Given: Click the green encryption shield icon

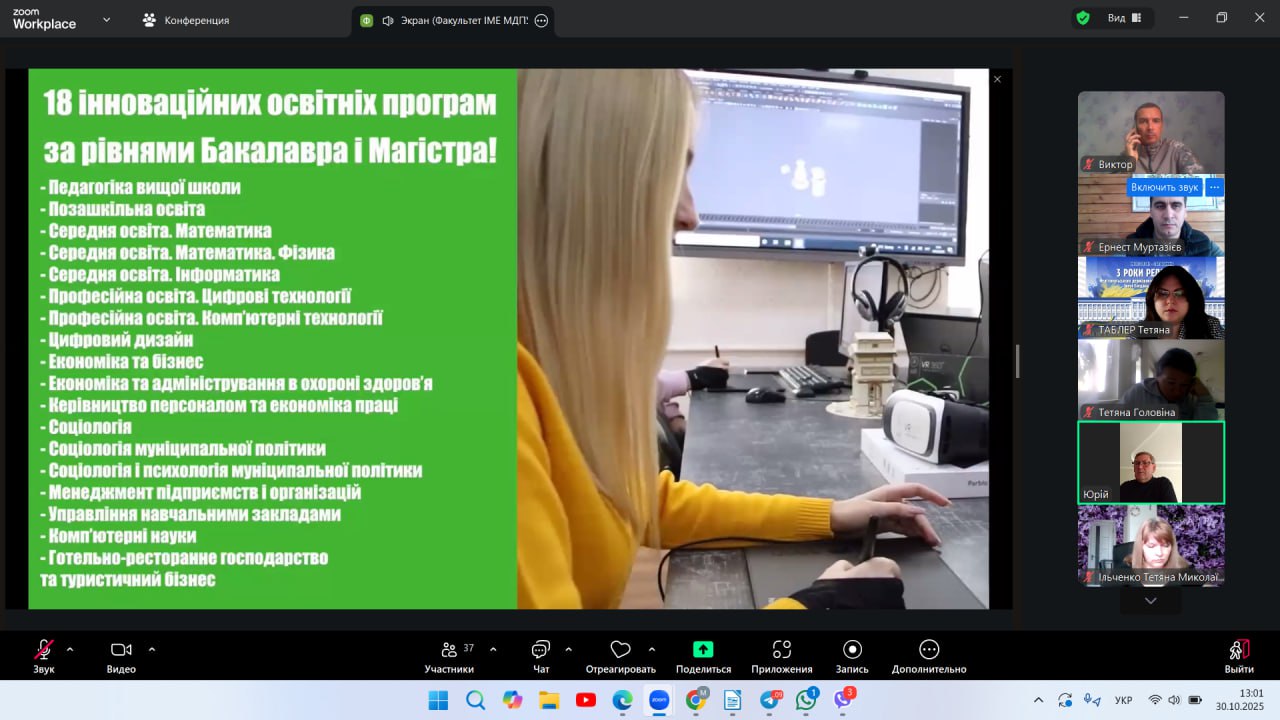Looking at the screenshot, I should pyautogui.click(x=1083, y=18).
